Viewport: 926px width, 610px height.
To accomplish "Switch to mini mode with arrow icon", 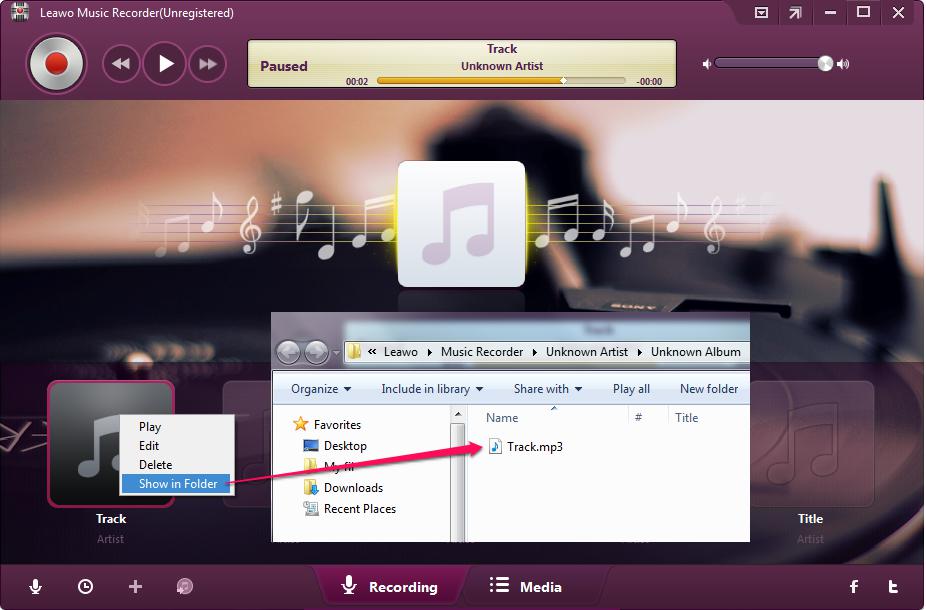I will [795, 12].
